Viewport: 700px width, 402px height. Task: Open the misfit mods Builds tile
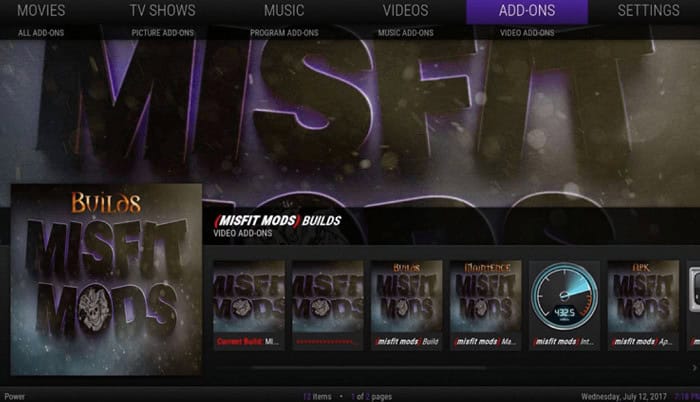[x=407, y=305]
